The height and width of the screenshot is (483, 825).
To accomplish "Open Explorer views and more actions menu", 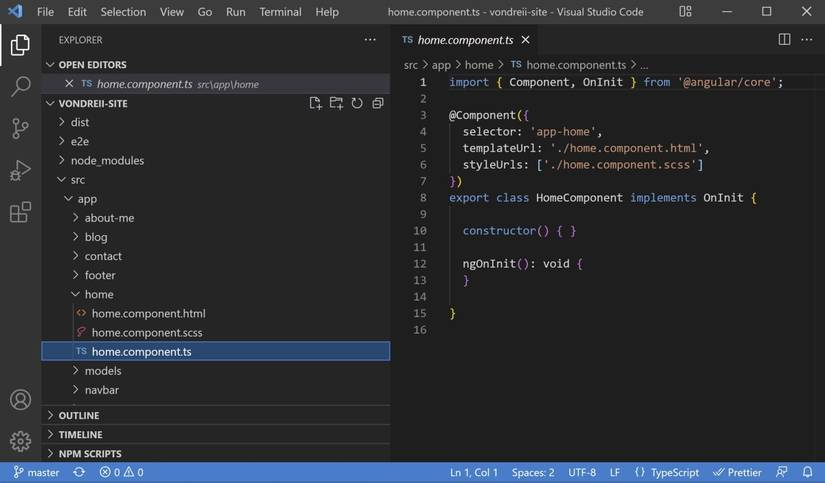I will pos(370,40).
